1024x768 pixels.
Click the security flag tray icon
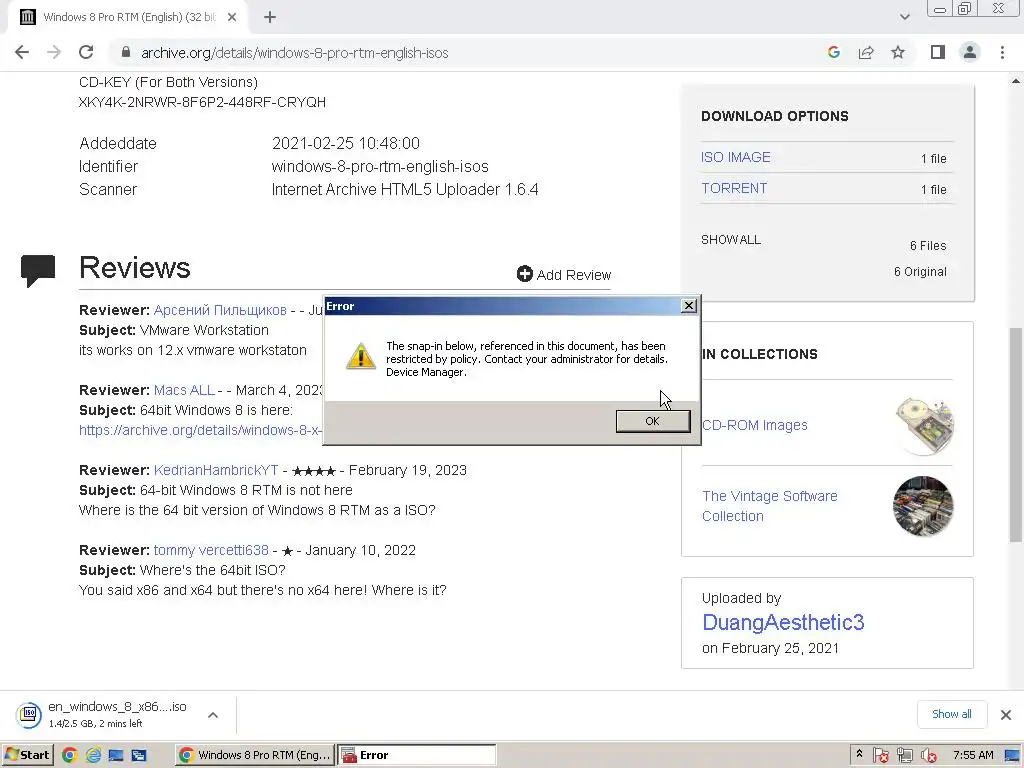[880, 756]
